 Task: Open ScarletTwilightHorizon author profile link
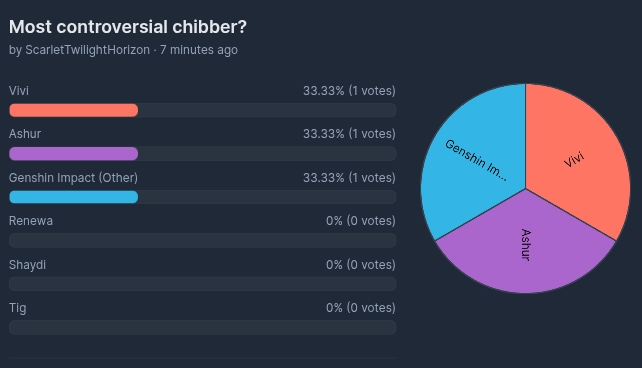(88, 50)
